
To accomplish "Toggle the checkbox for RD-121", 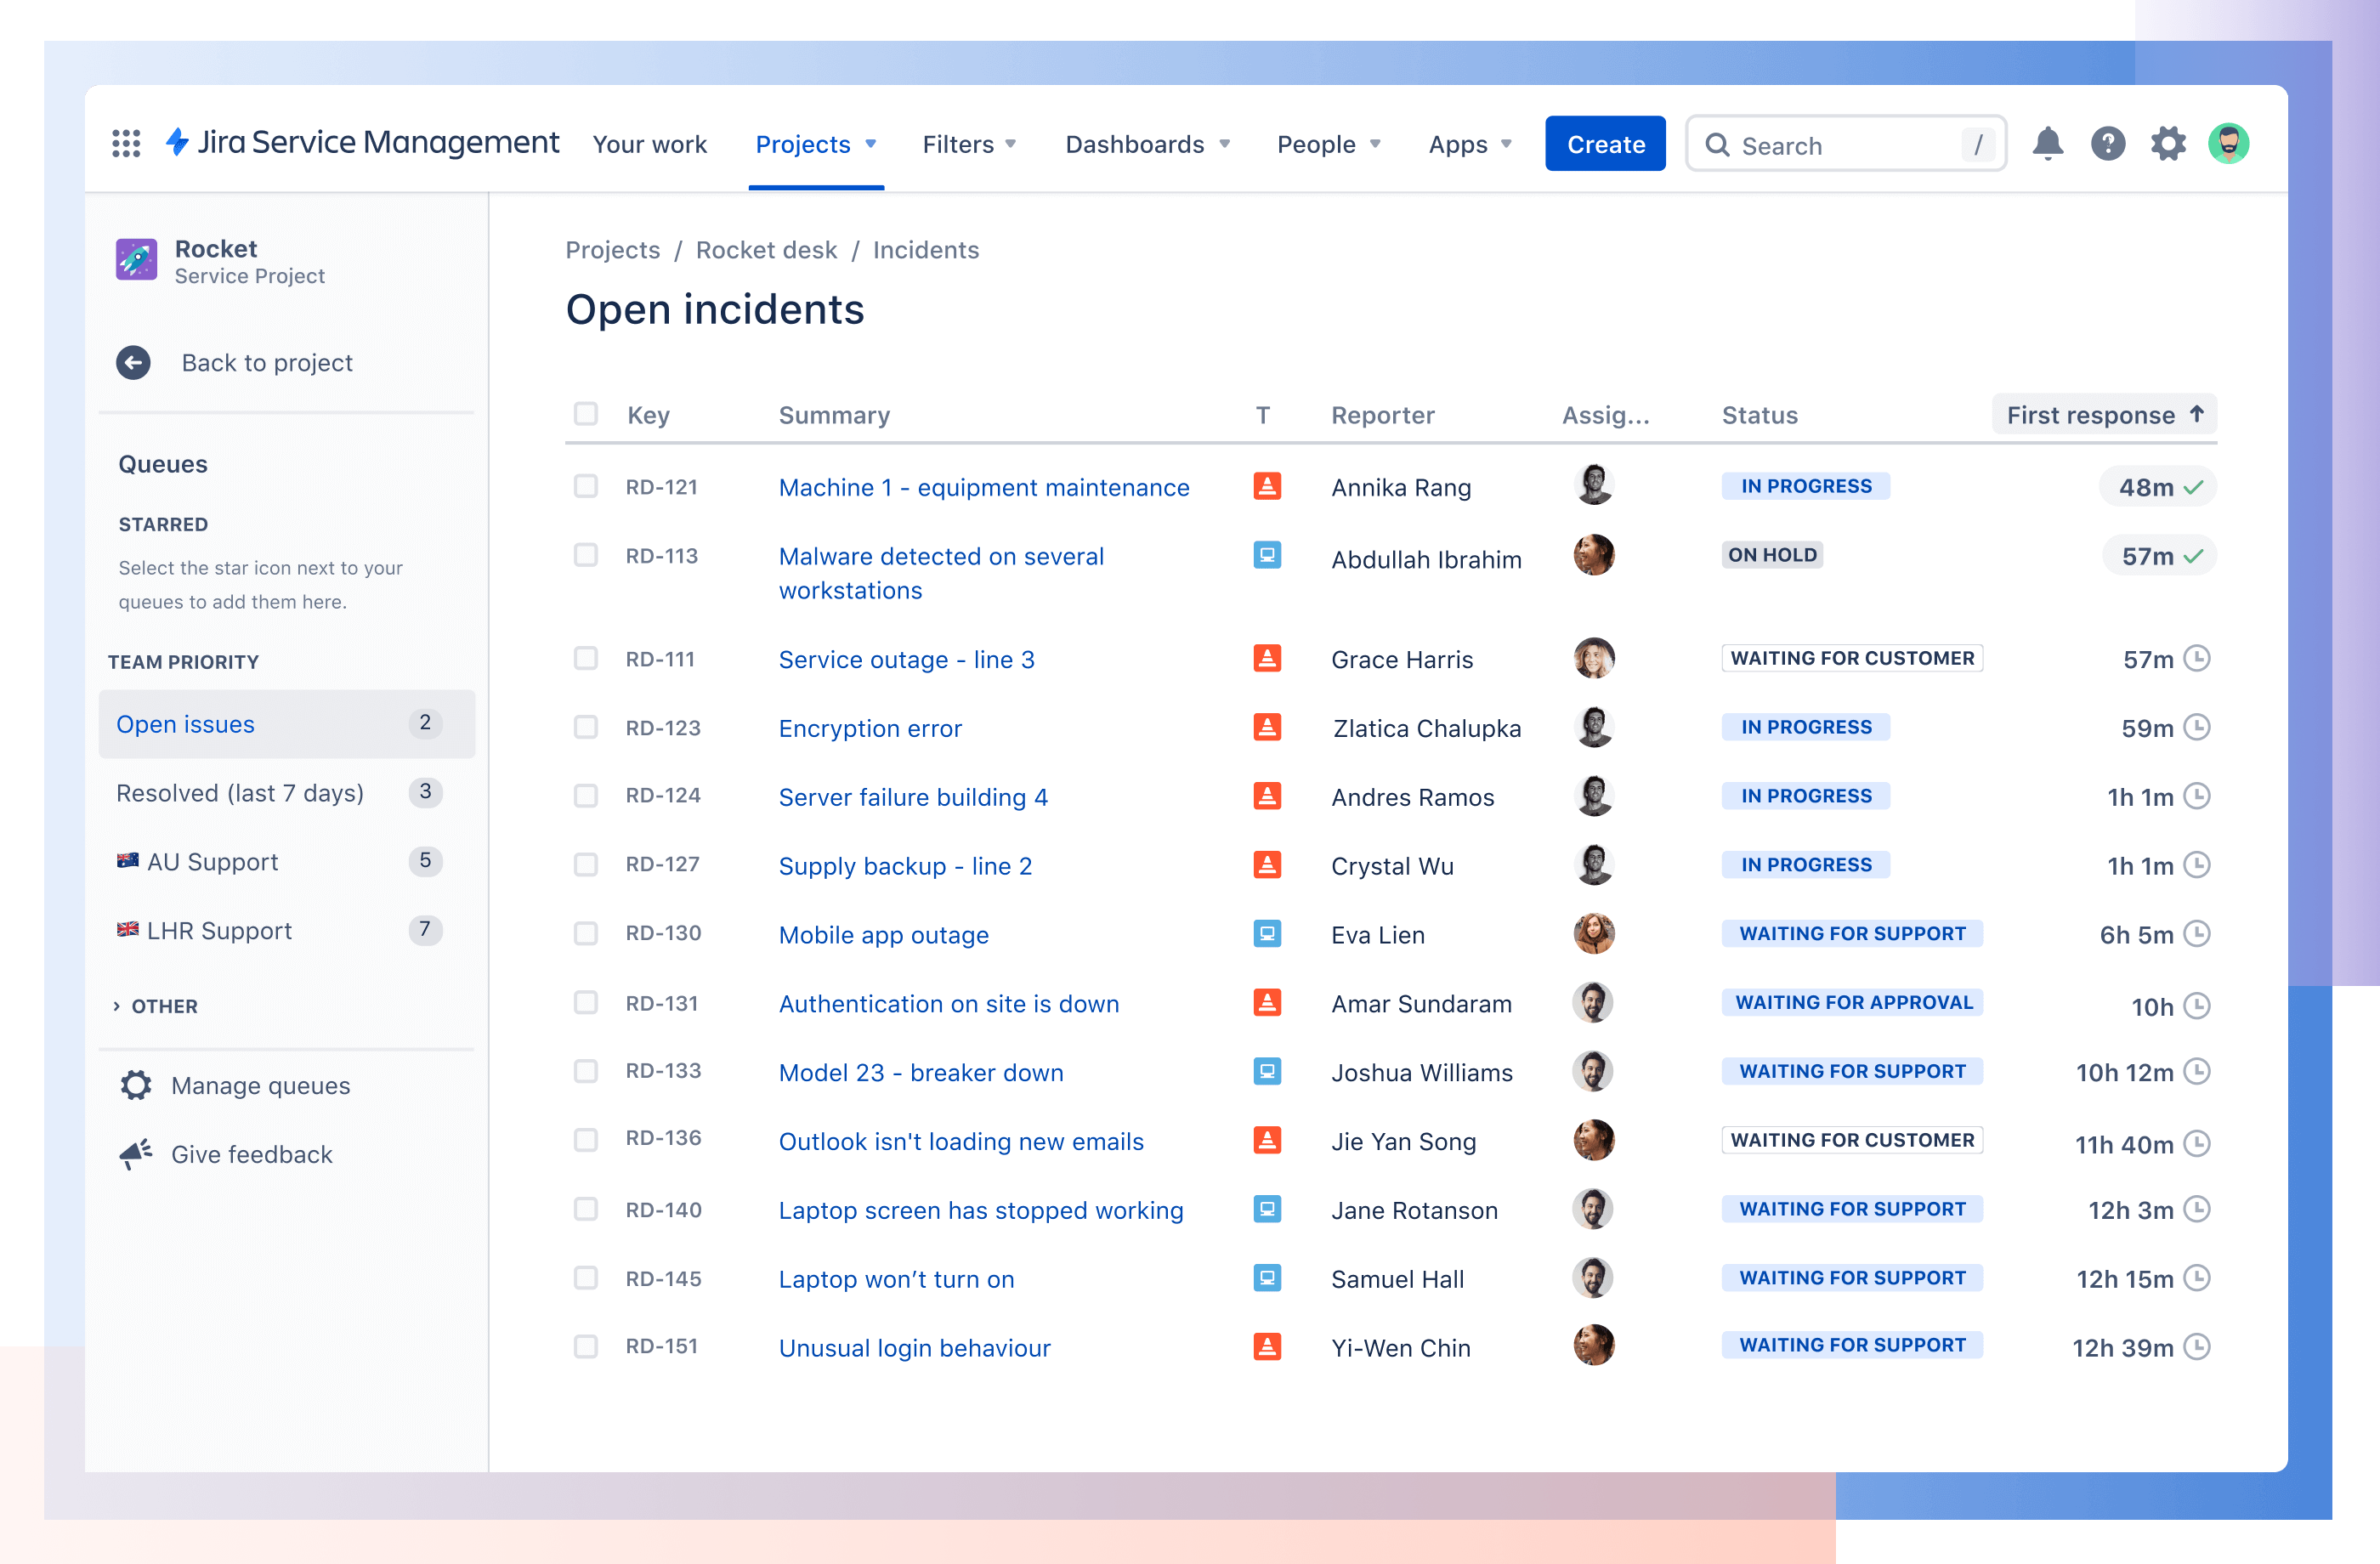I will coord(586,487).
